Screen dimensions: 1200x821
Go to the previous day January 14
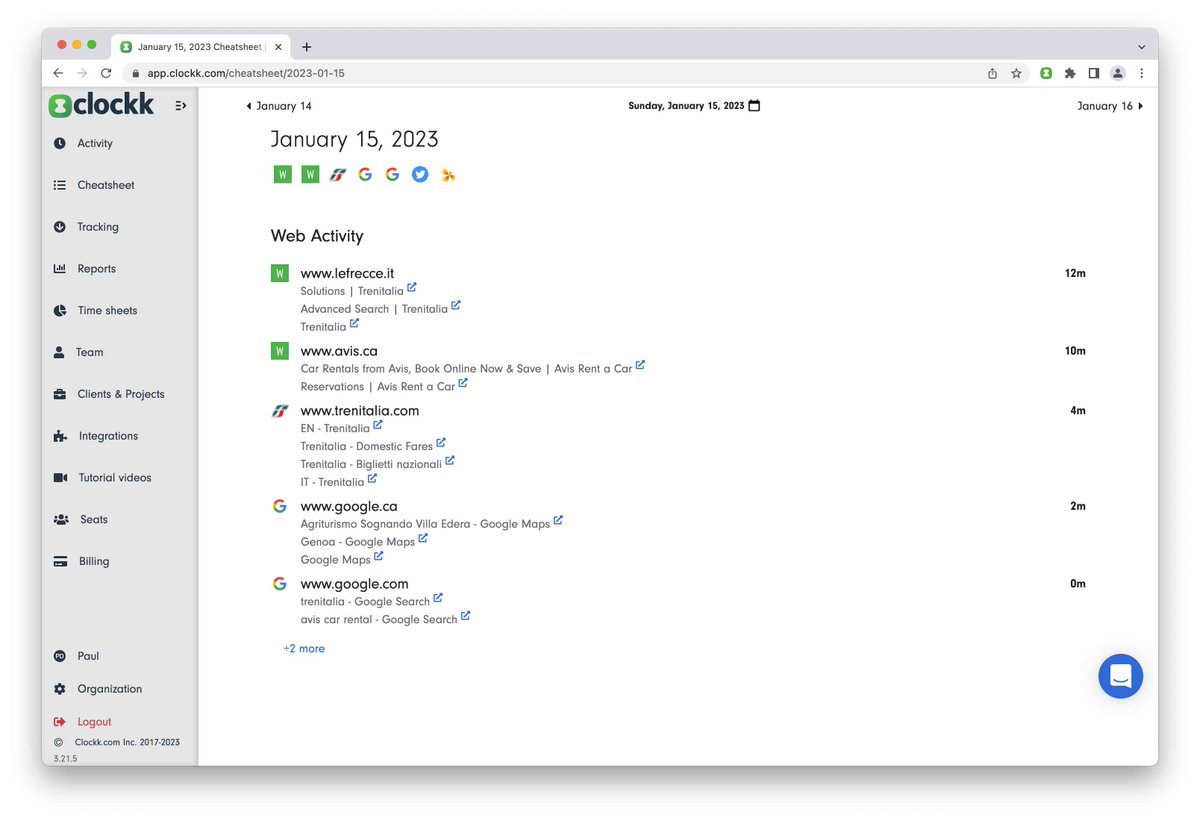(279, 106)
